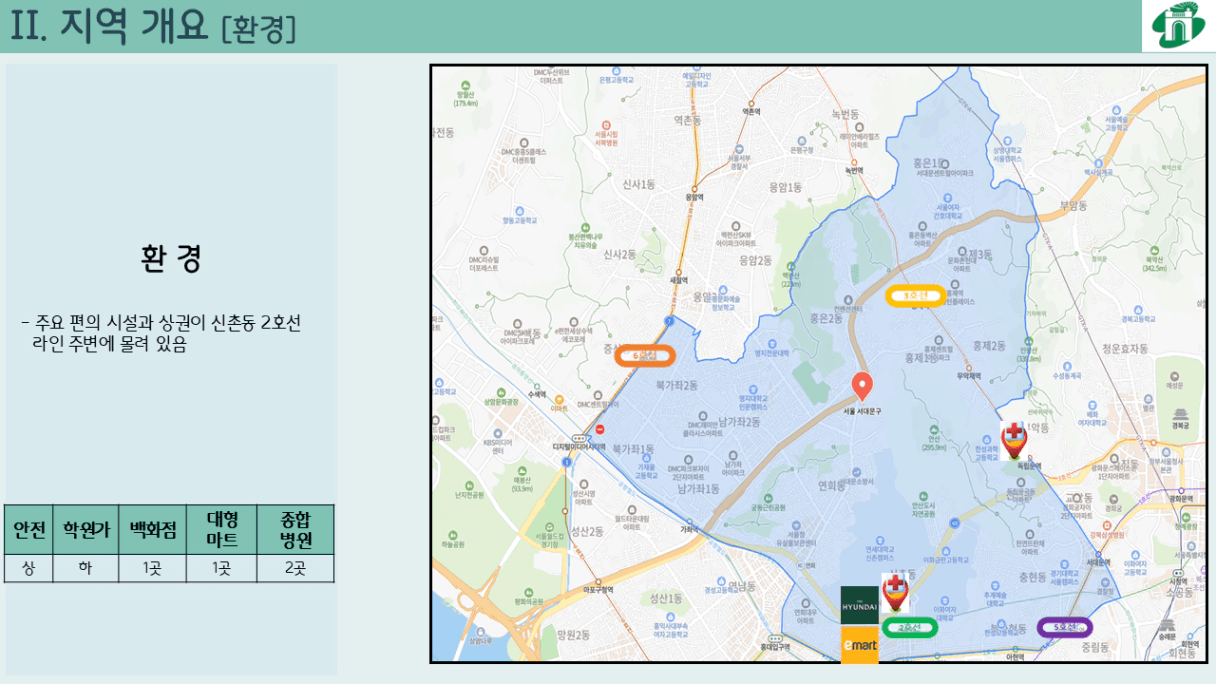Click the 학원가 table header cell
The image size is (1216, 684).
84,530
